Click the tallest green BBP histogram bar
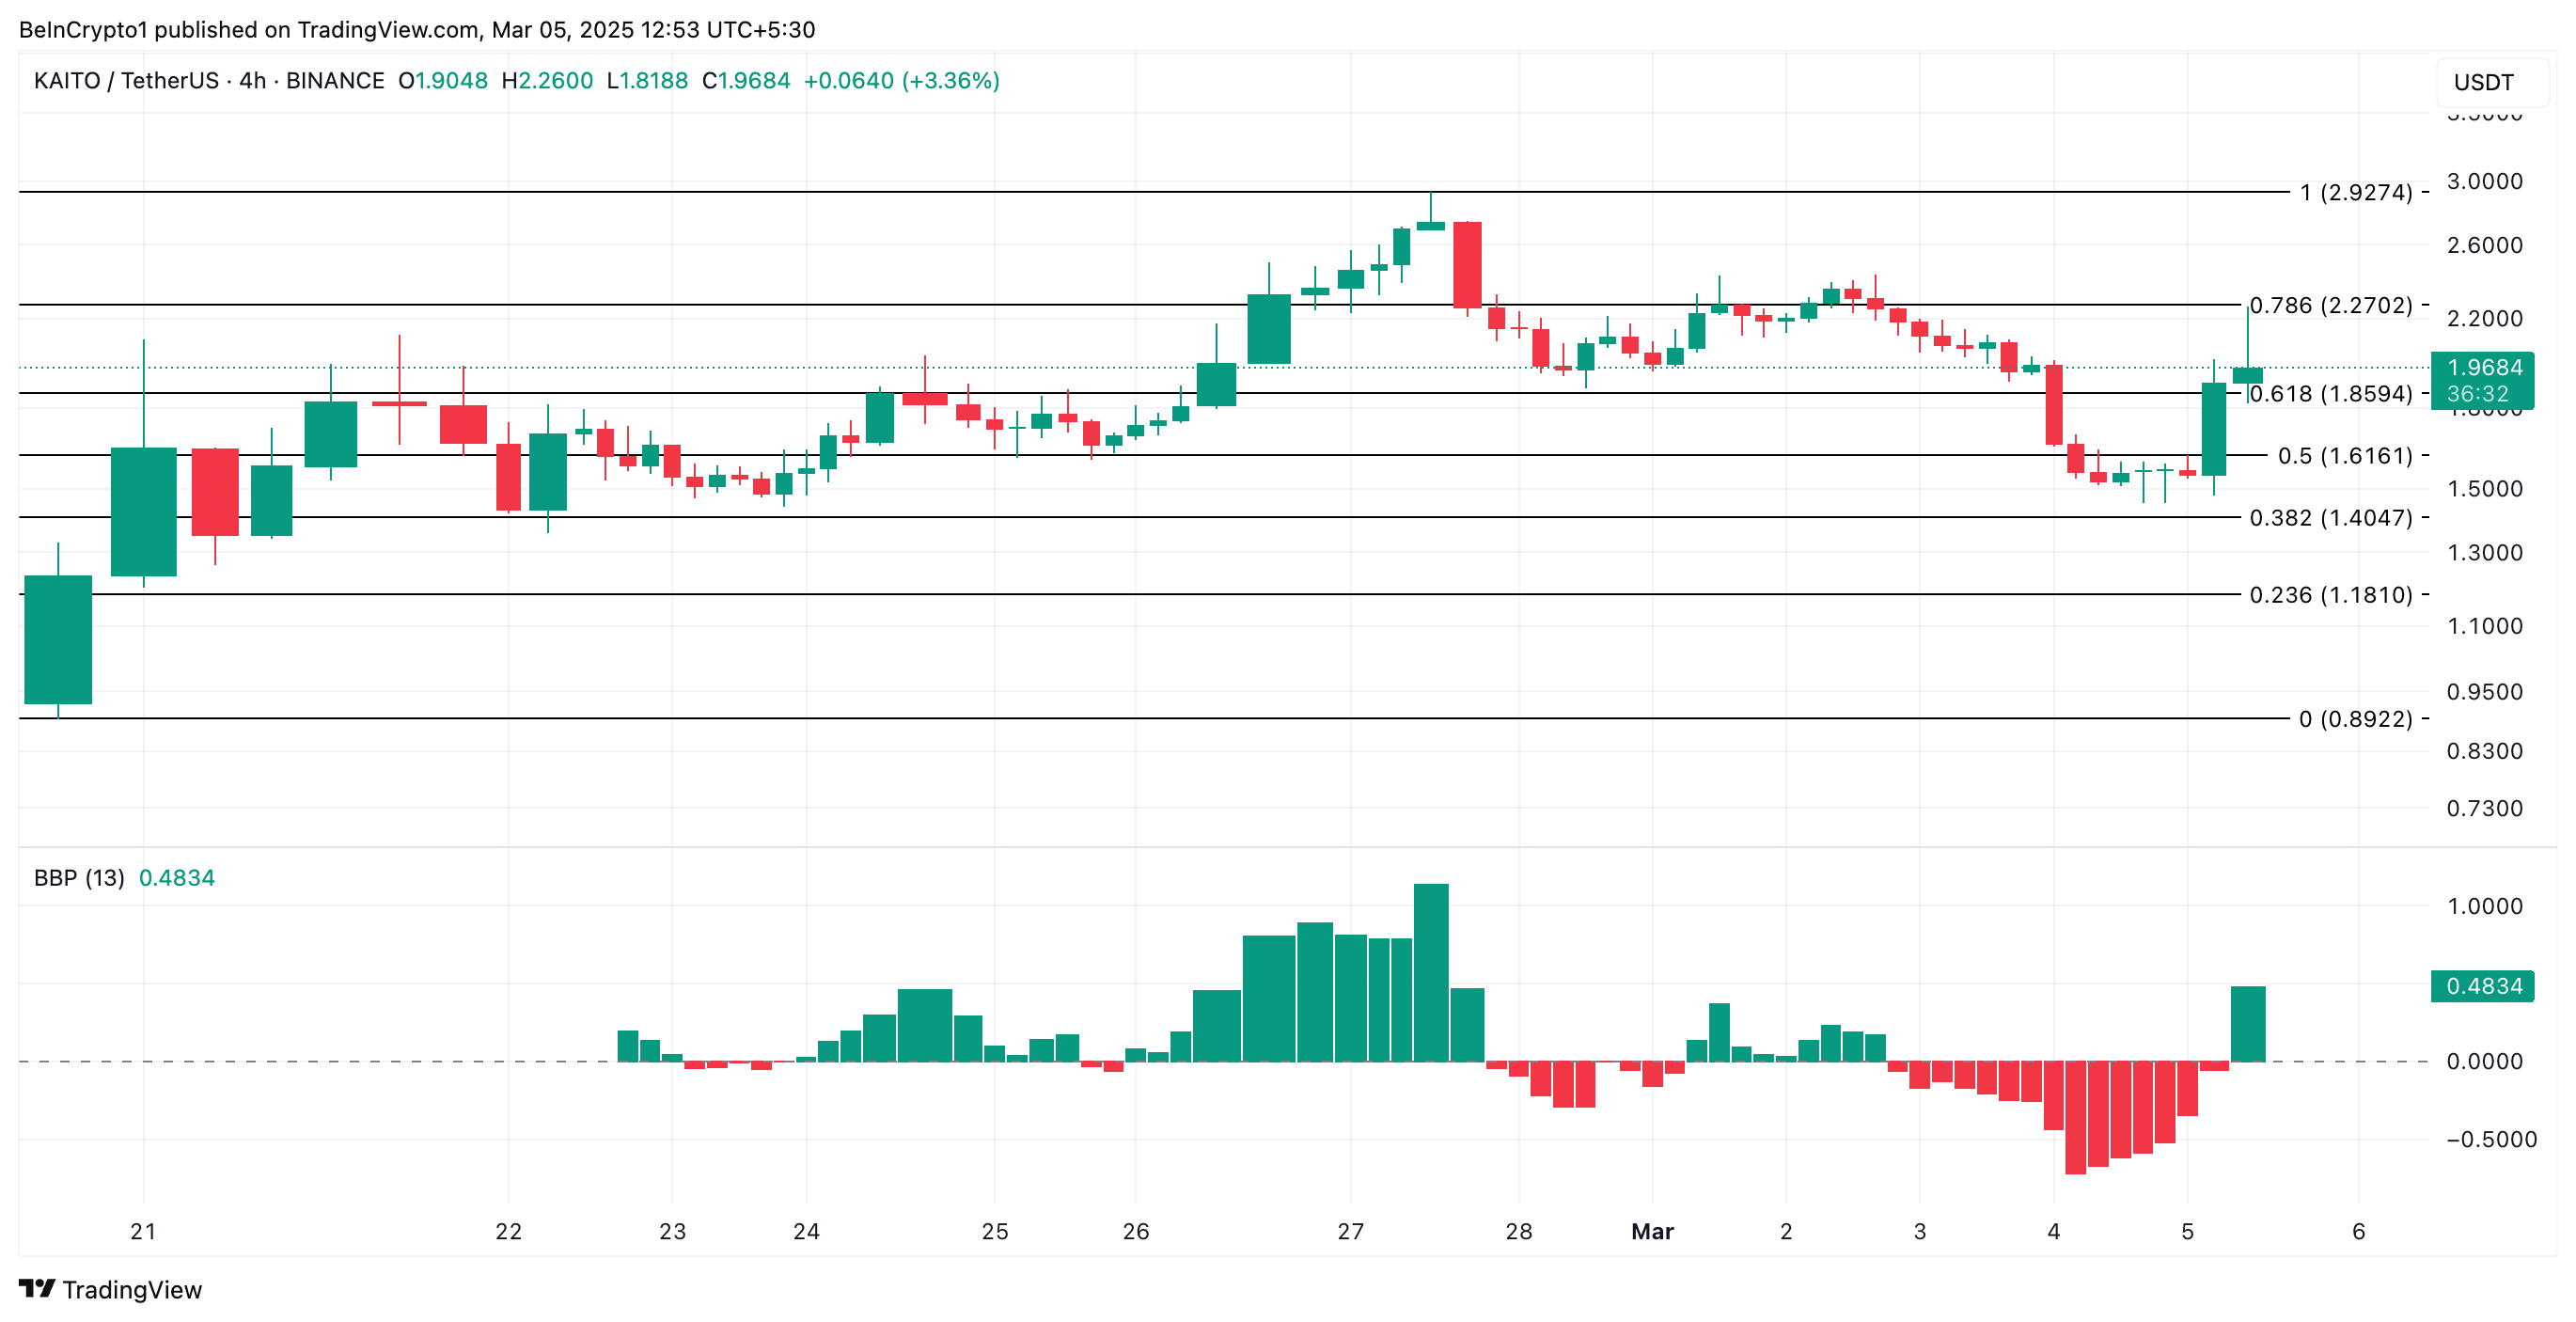The width and height of the screenshot is (2576, 1322). point(1431,972)
